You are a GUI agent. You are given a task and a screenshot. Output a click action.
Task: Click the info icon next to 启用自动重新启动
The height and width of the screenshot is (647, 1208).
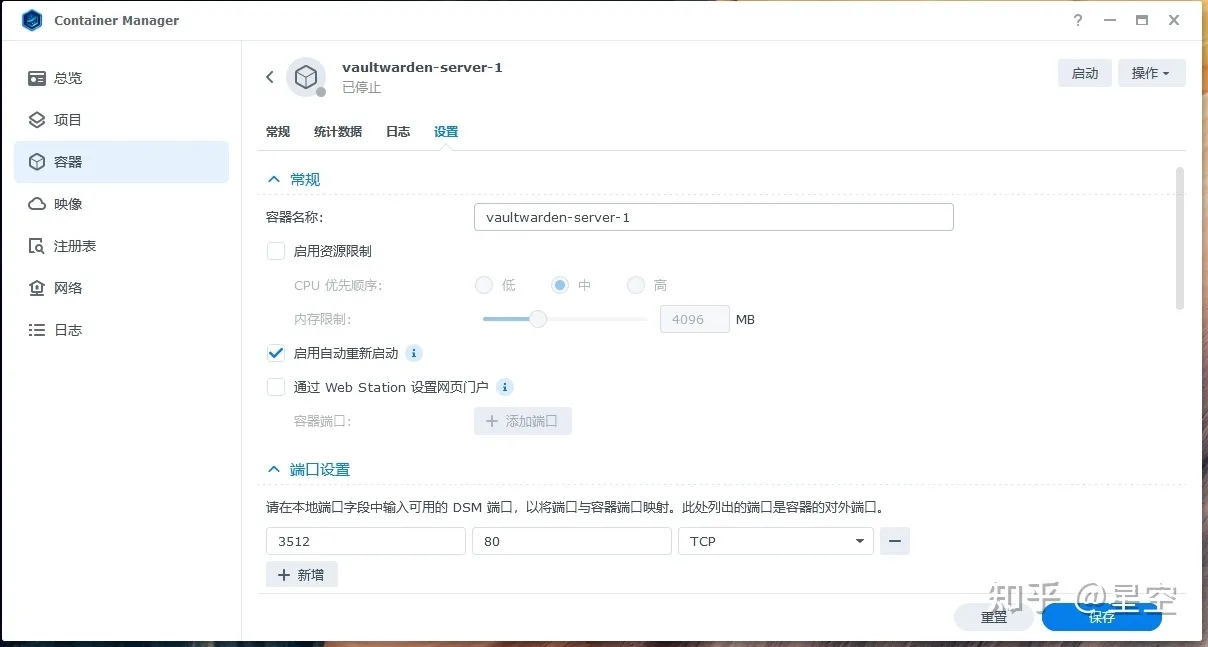(414, 353)
